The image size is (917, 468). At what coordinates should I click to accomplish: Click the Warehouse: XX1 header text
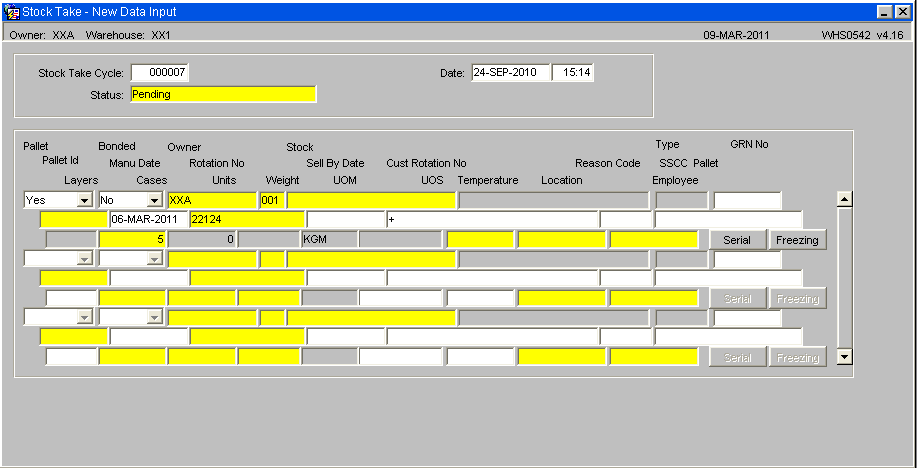point(128,35)
